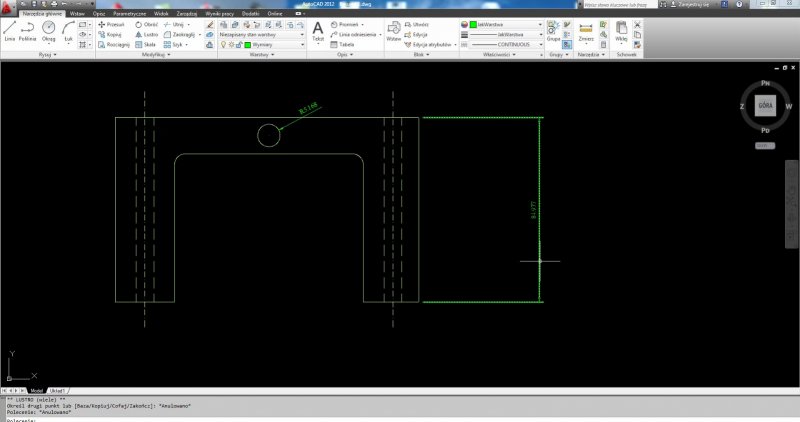The height and width of the screenshot is (422, 800).
Task: Click the Grupa icon
Action: [x=552, y=31]
